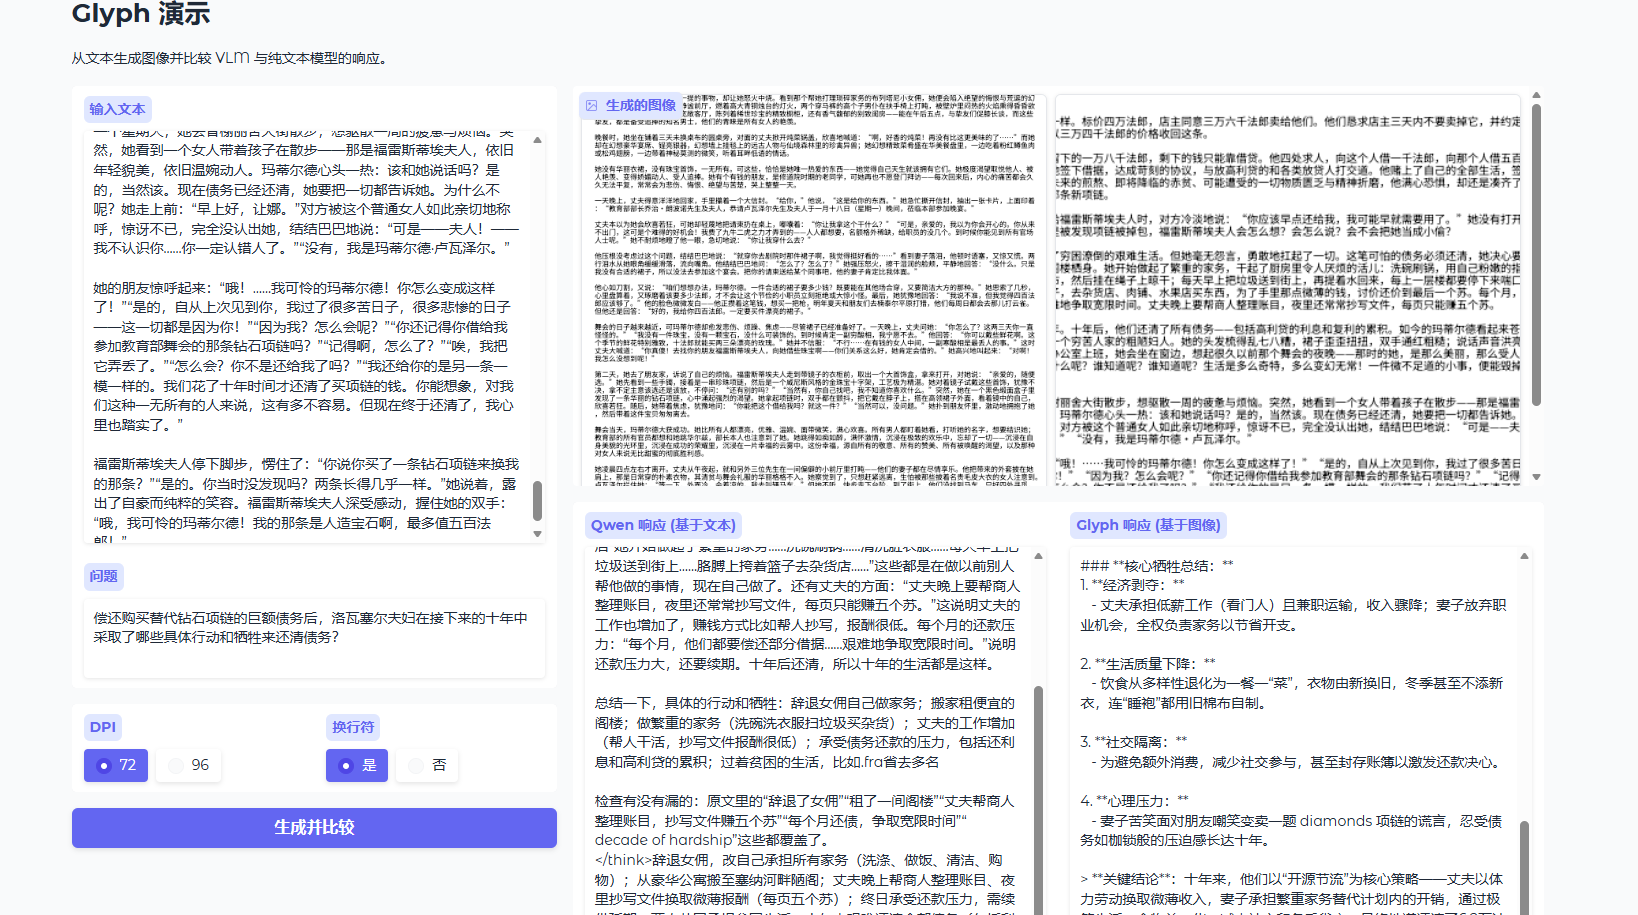Click the DPI label

pos(103,727)
